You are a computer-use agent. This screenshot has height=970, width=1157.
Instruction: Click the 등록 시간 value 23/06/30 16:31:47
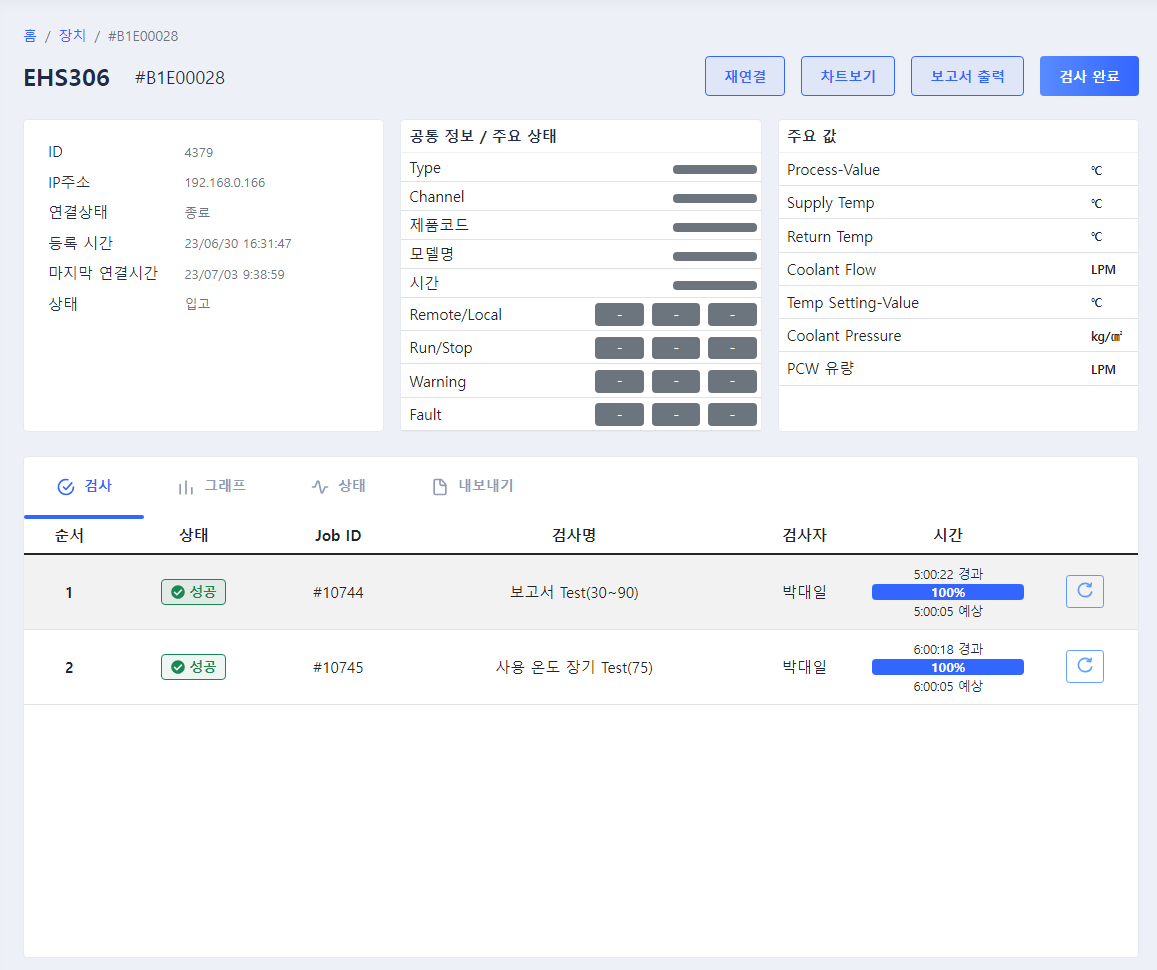[238, 243]
